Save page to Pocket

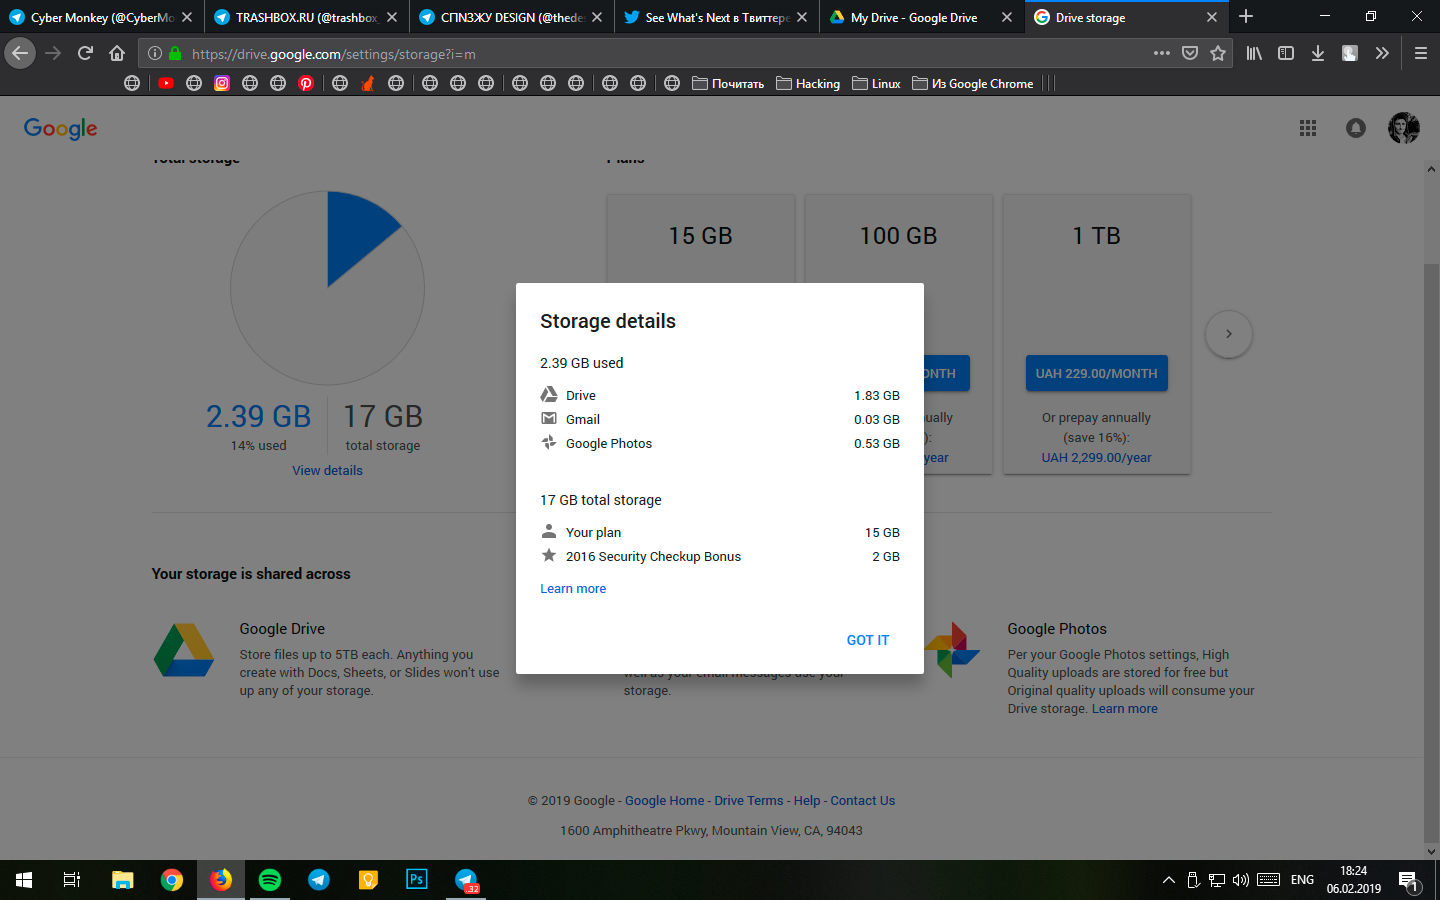(x=1190, y=53)
